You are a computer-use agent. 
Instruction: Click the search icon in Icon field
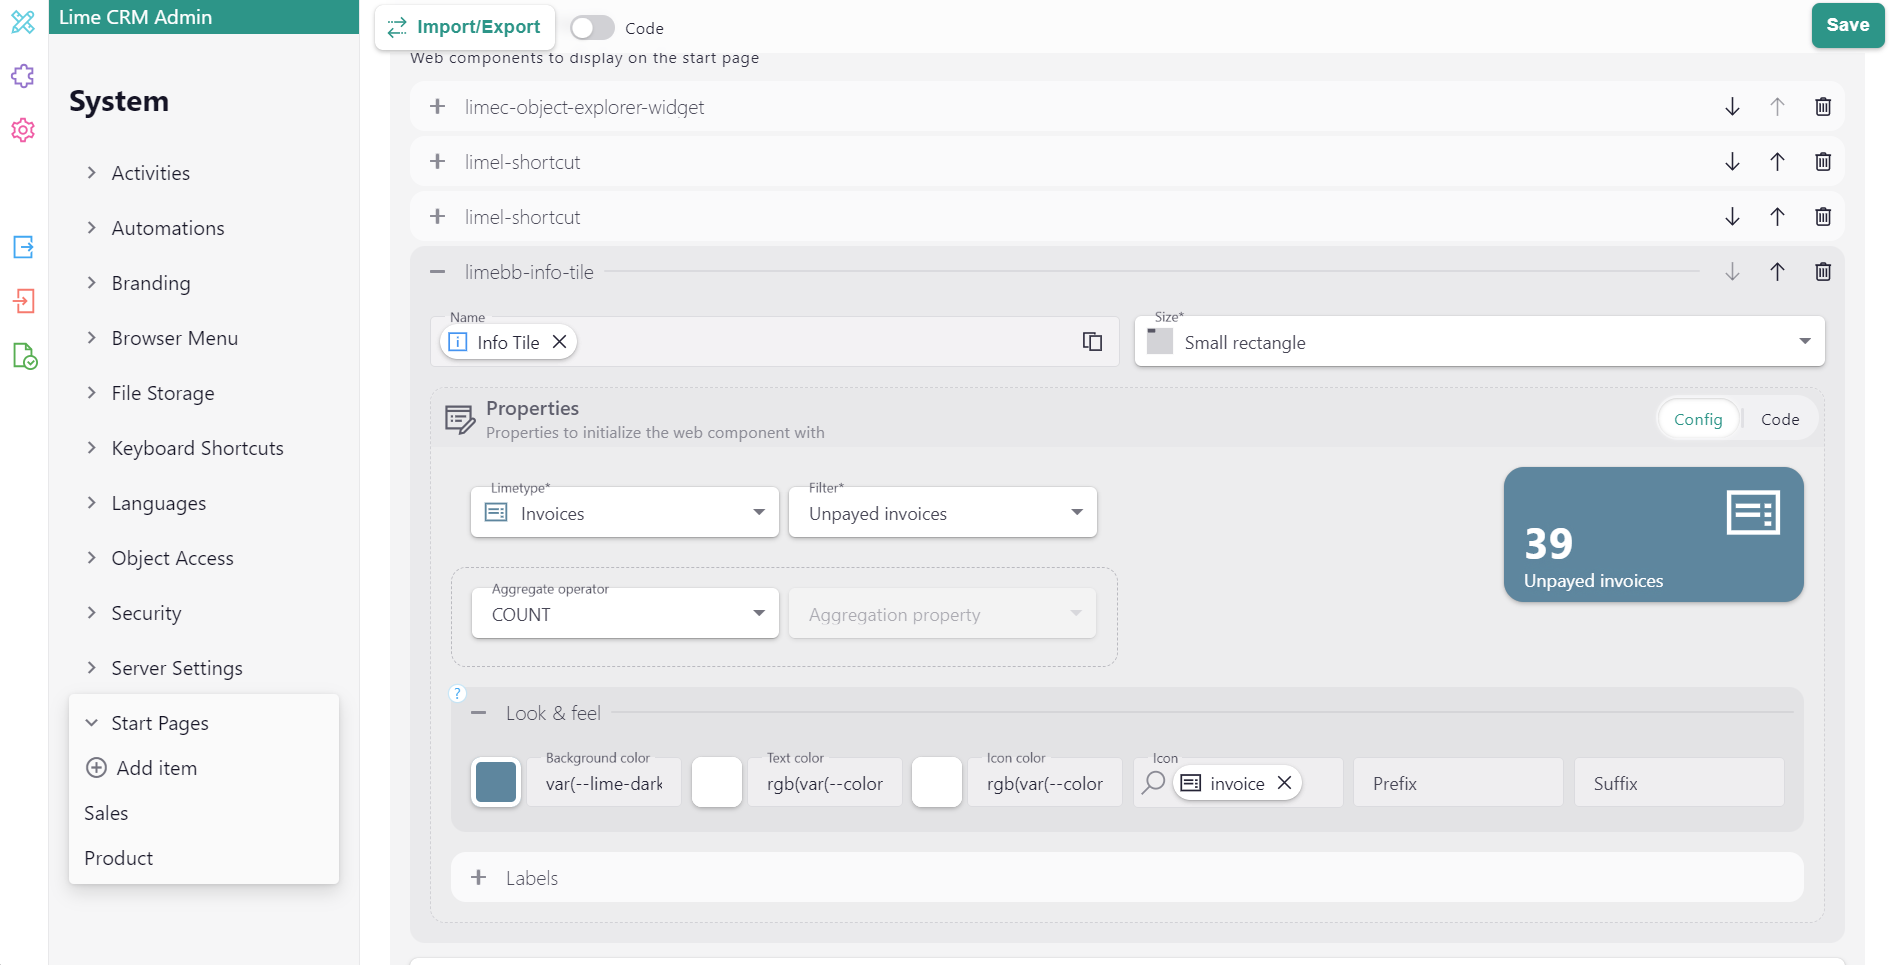pyautogui.click(x=1154, y=783)
